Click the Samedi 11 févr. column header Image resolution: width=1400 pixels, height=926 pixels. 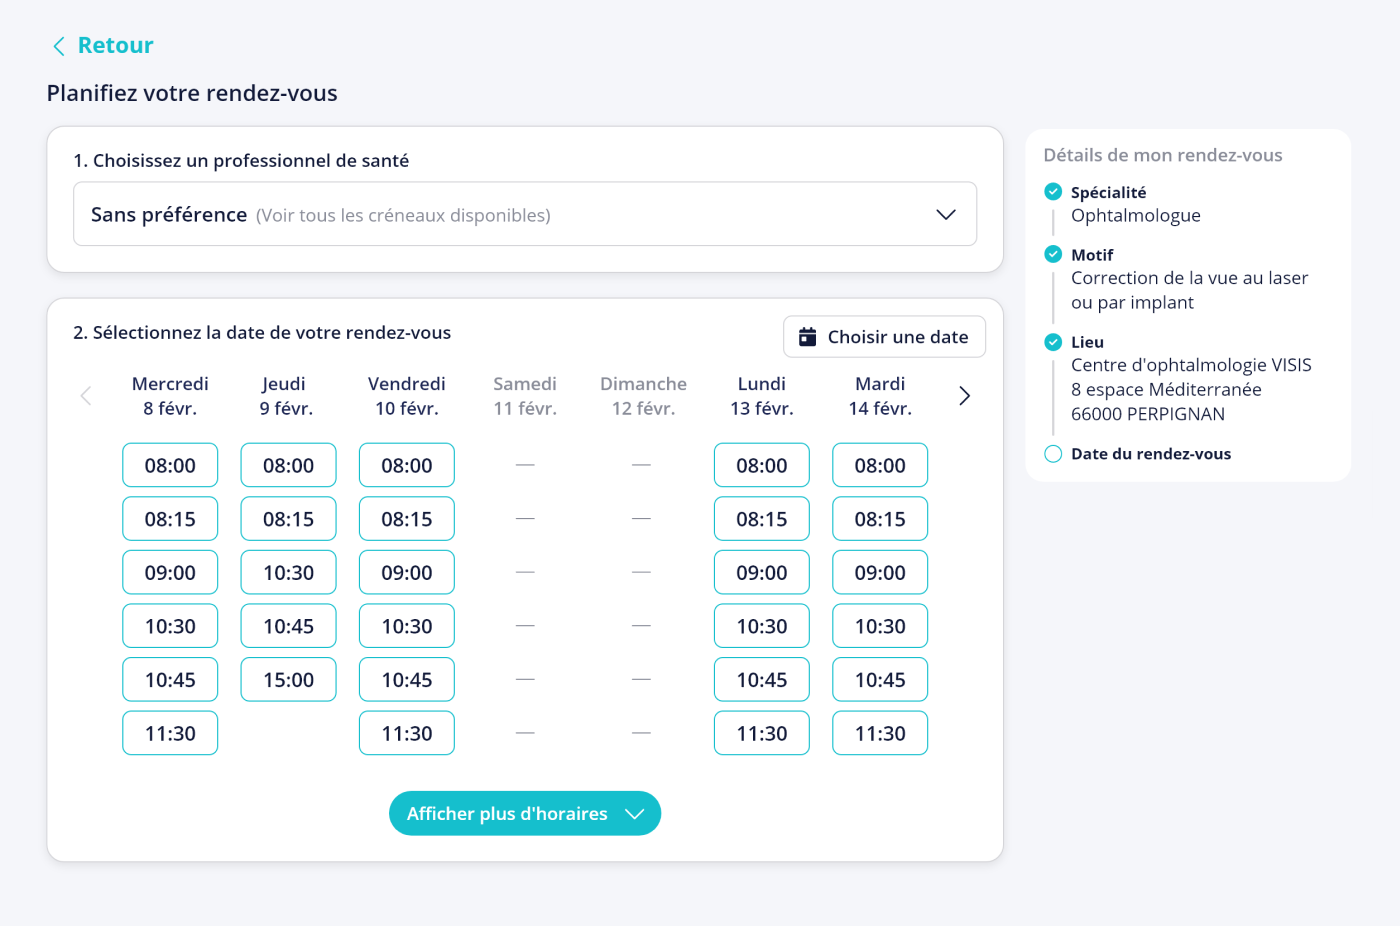[x=525, y=396]
